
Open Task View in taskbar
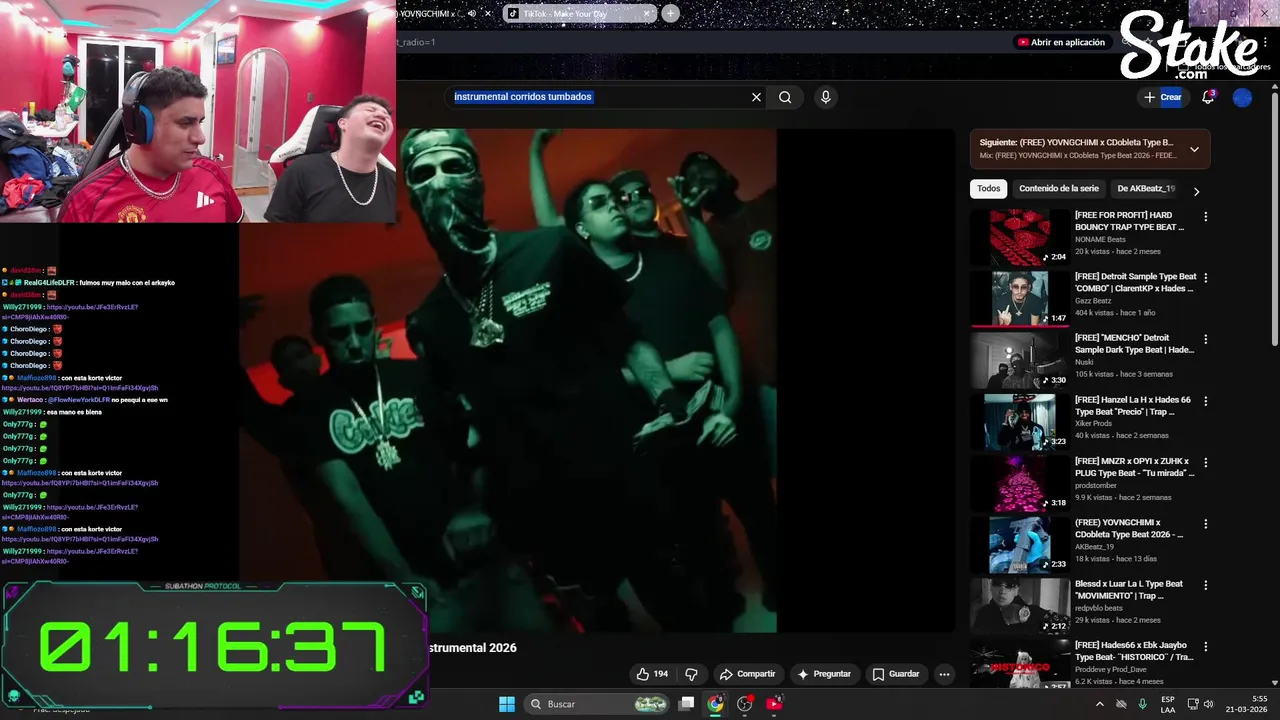pos(686,704)
